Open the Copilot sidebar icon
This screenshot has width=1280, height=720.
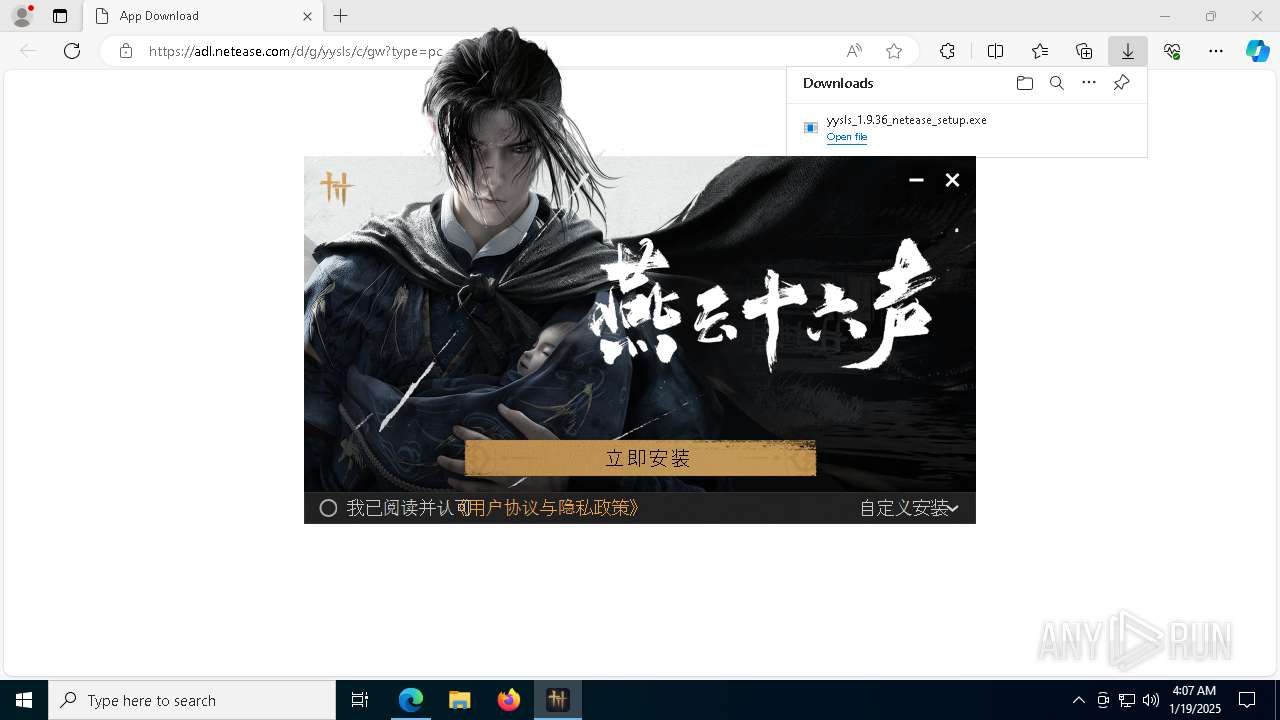coord(1257,51)
